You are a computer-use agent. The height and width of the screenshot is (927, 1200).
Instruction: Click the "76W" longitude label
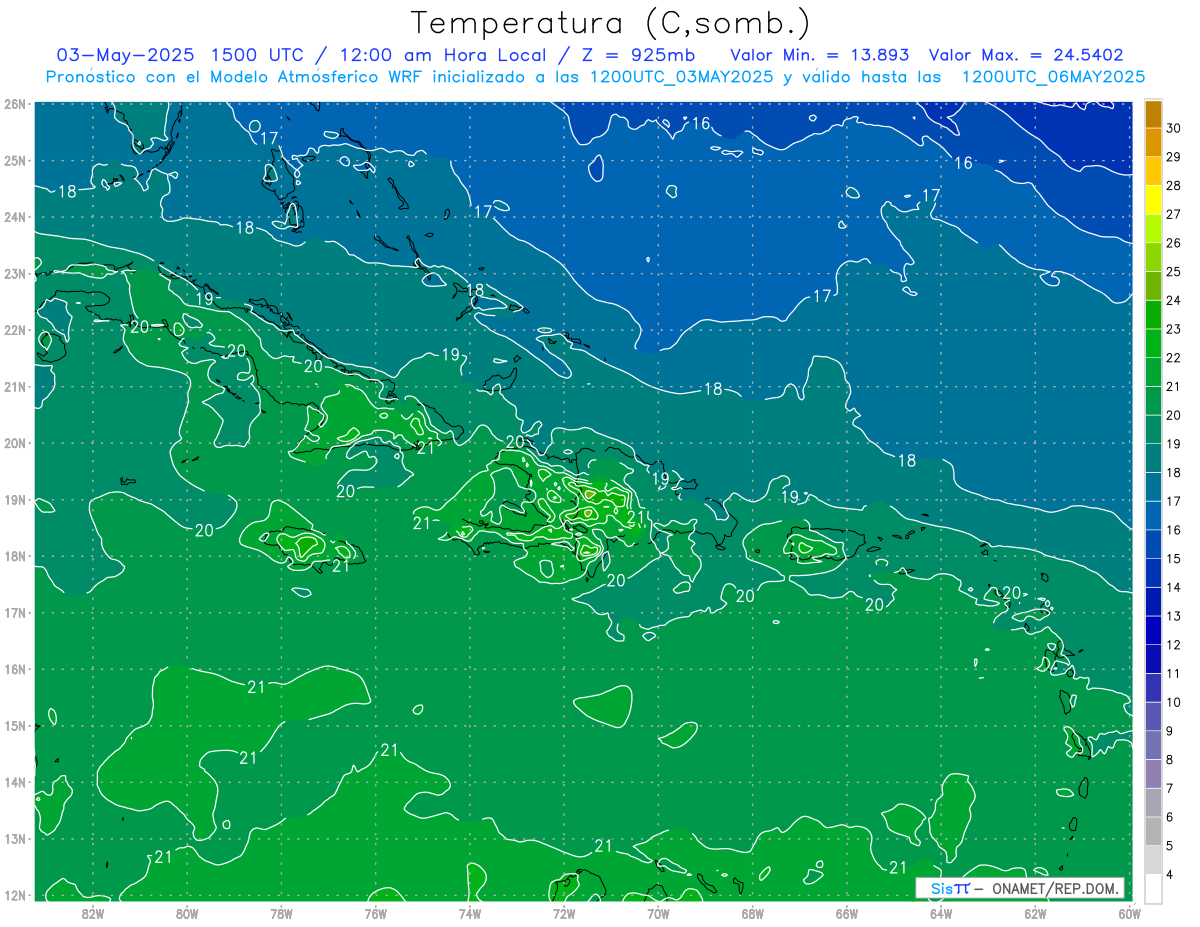[x=375, y=913]
